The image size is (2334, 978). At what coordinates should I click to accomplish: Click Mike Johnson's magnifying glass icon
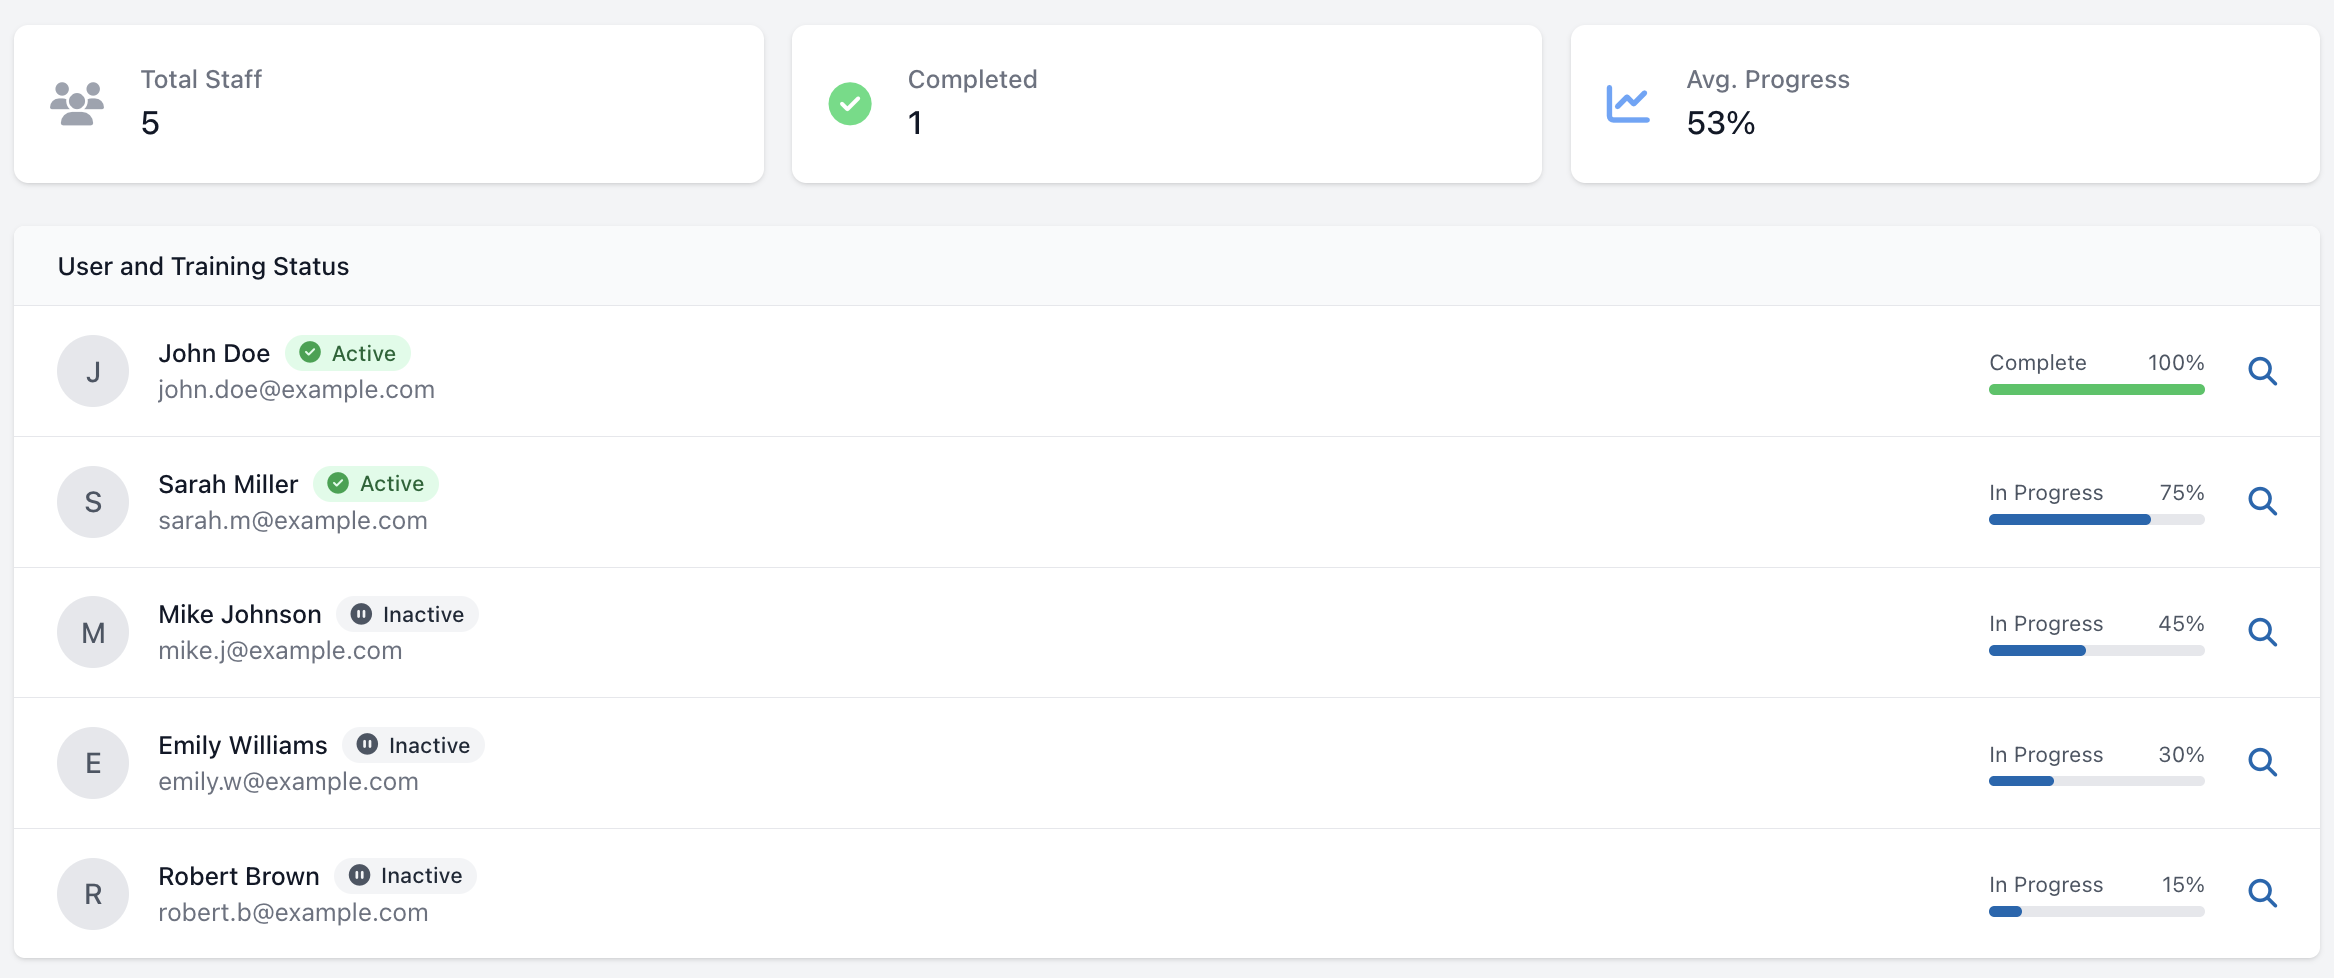pyautogui.click(x=2262, y=632)
